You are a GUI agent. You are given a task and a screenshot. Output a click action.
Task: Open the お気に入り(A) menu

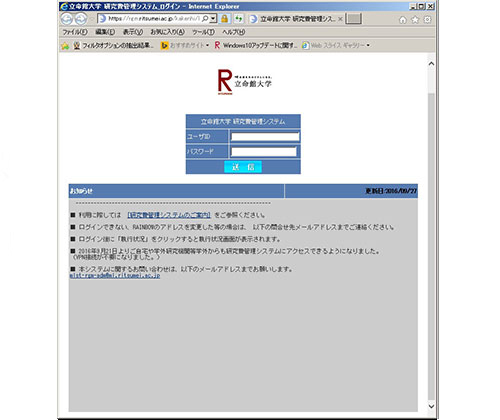[x=167, y=32]
